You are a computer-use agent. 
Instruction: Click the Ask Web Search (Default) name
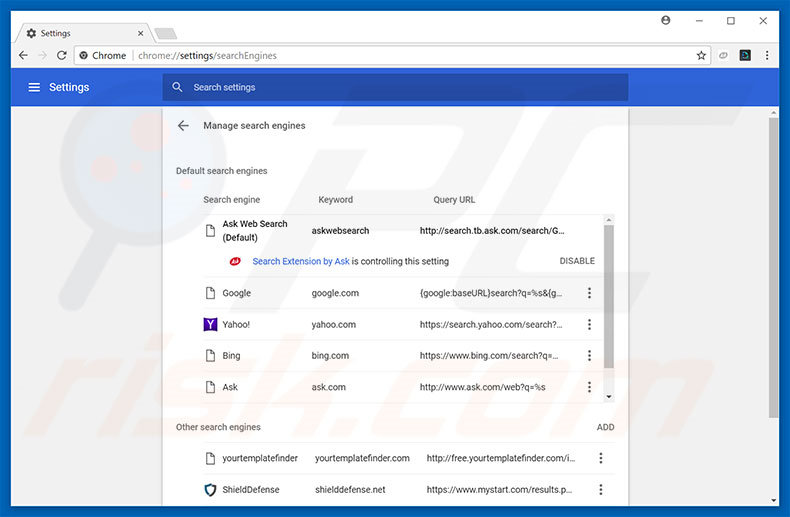(255, 231)
